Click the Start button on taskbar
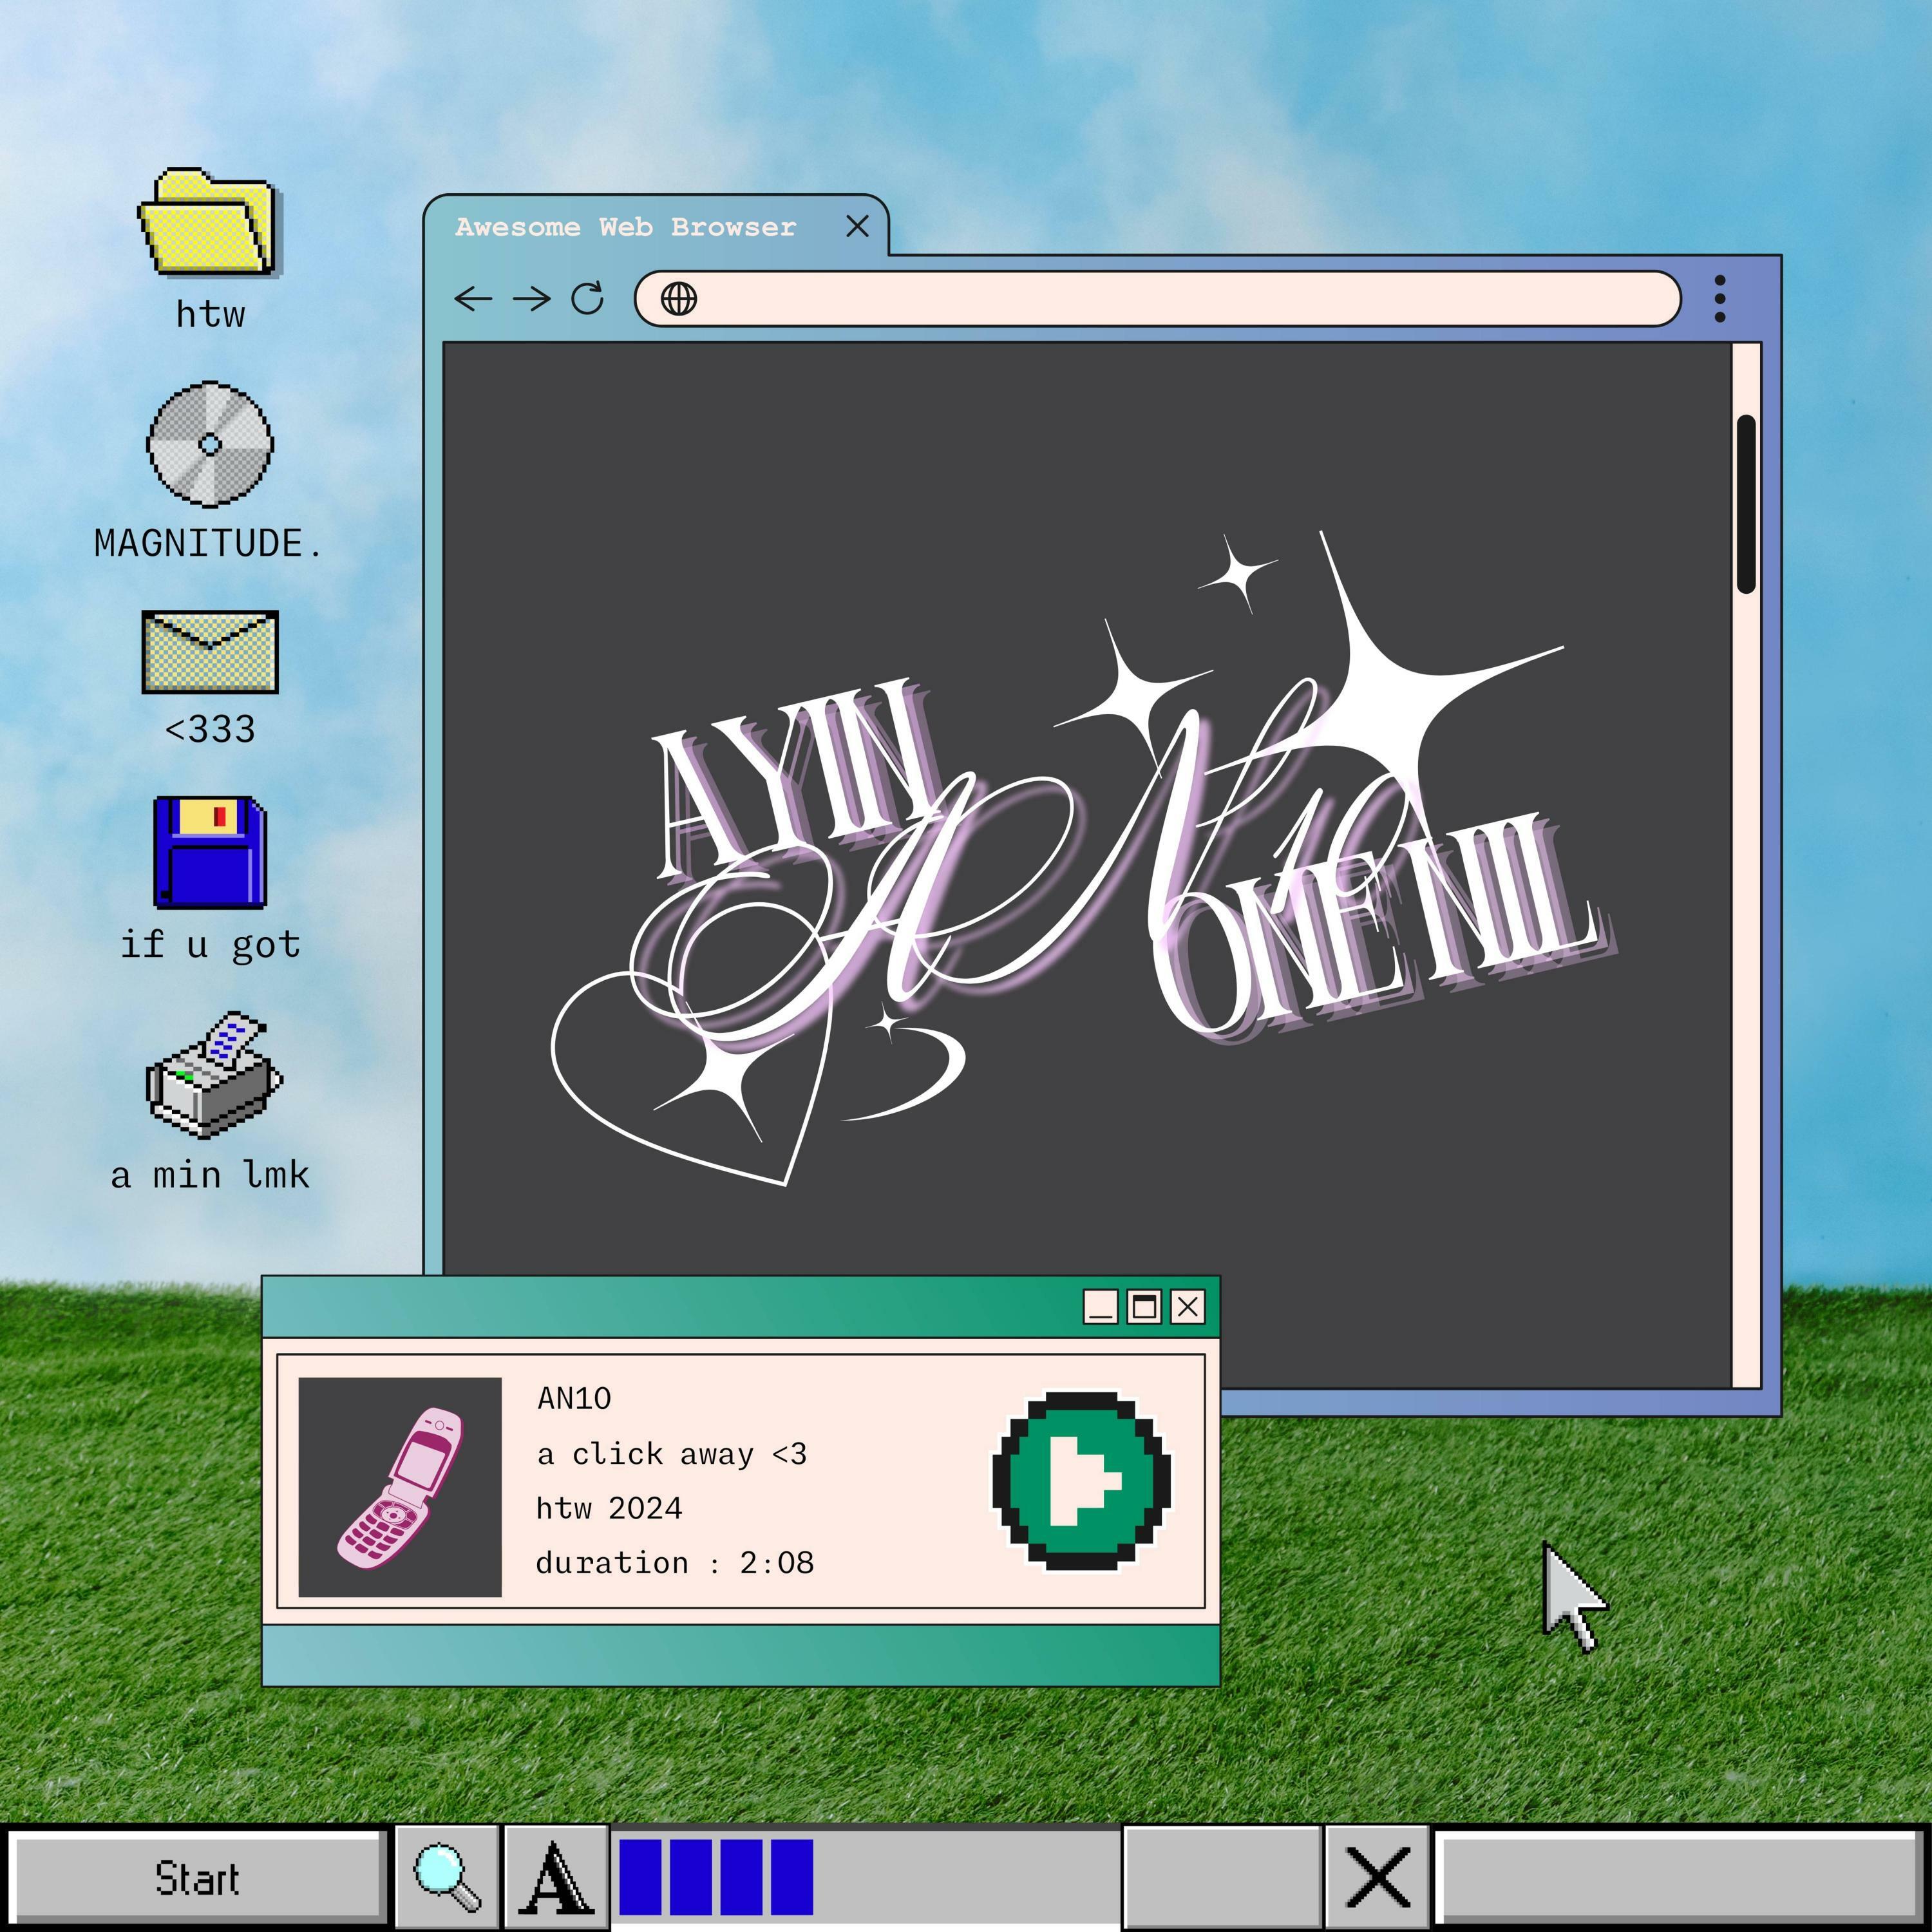 click(197, 1879)
